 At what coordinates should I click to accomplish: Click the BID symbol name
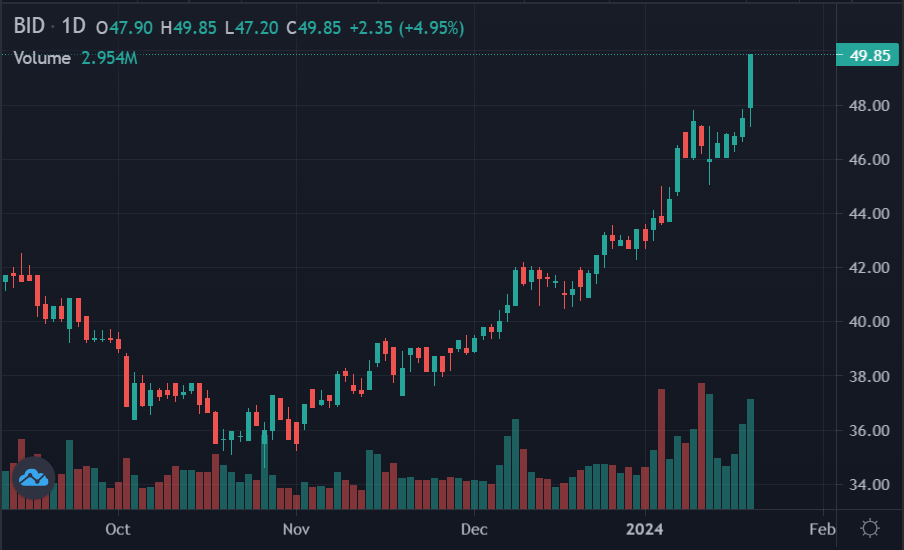tap(29, 27)
